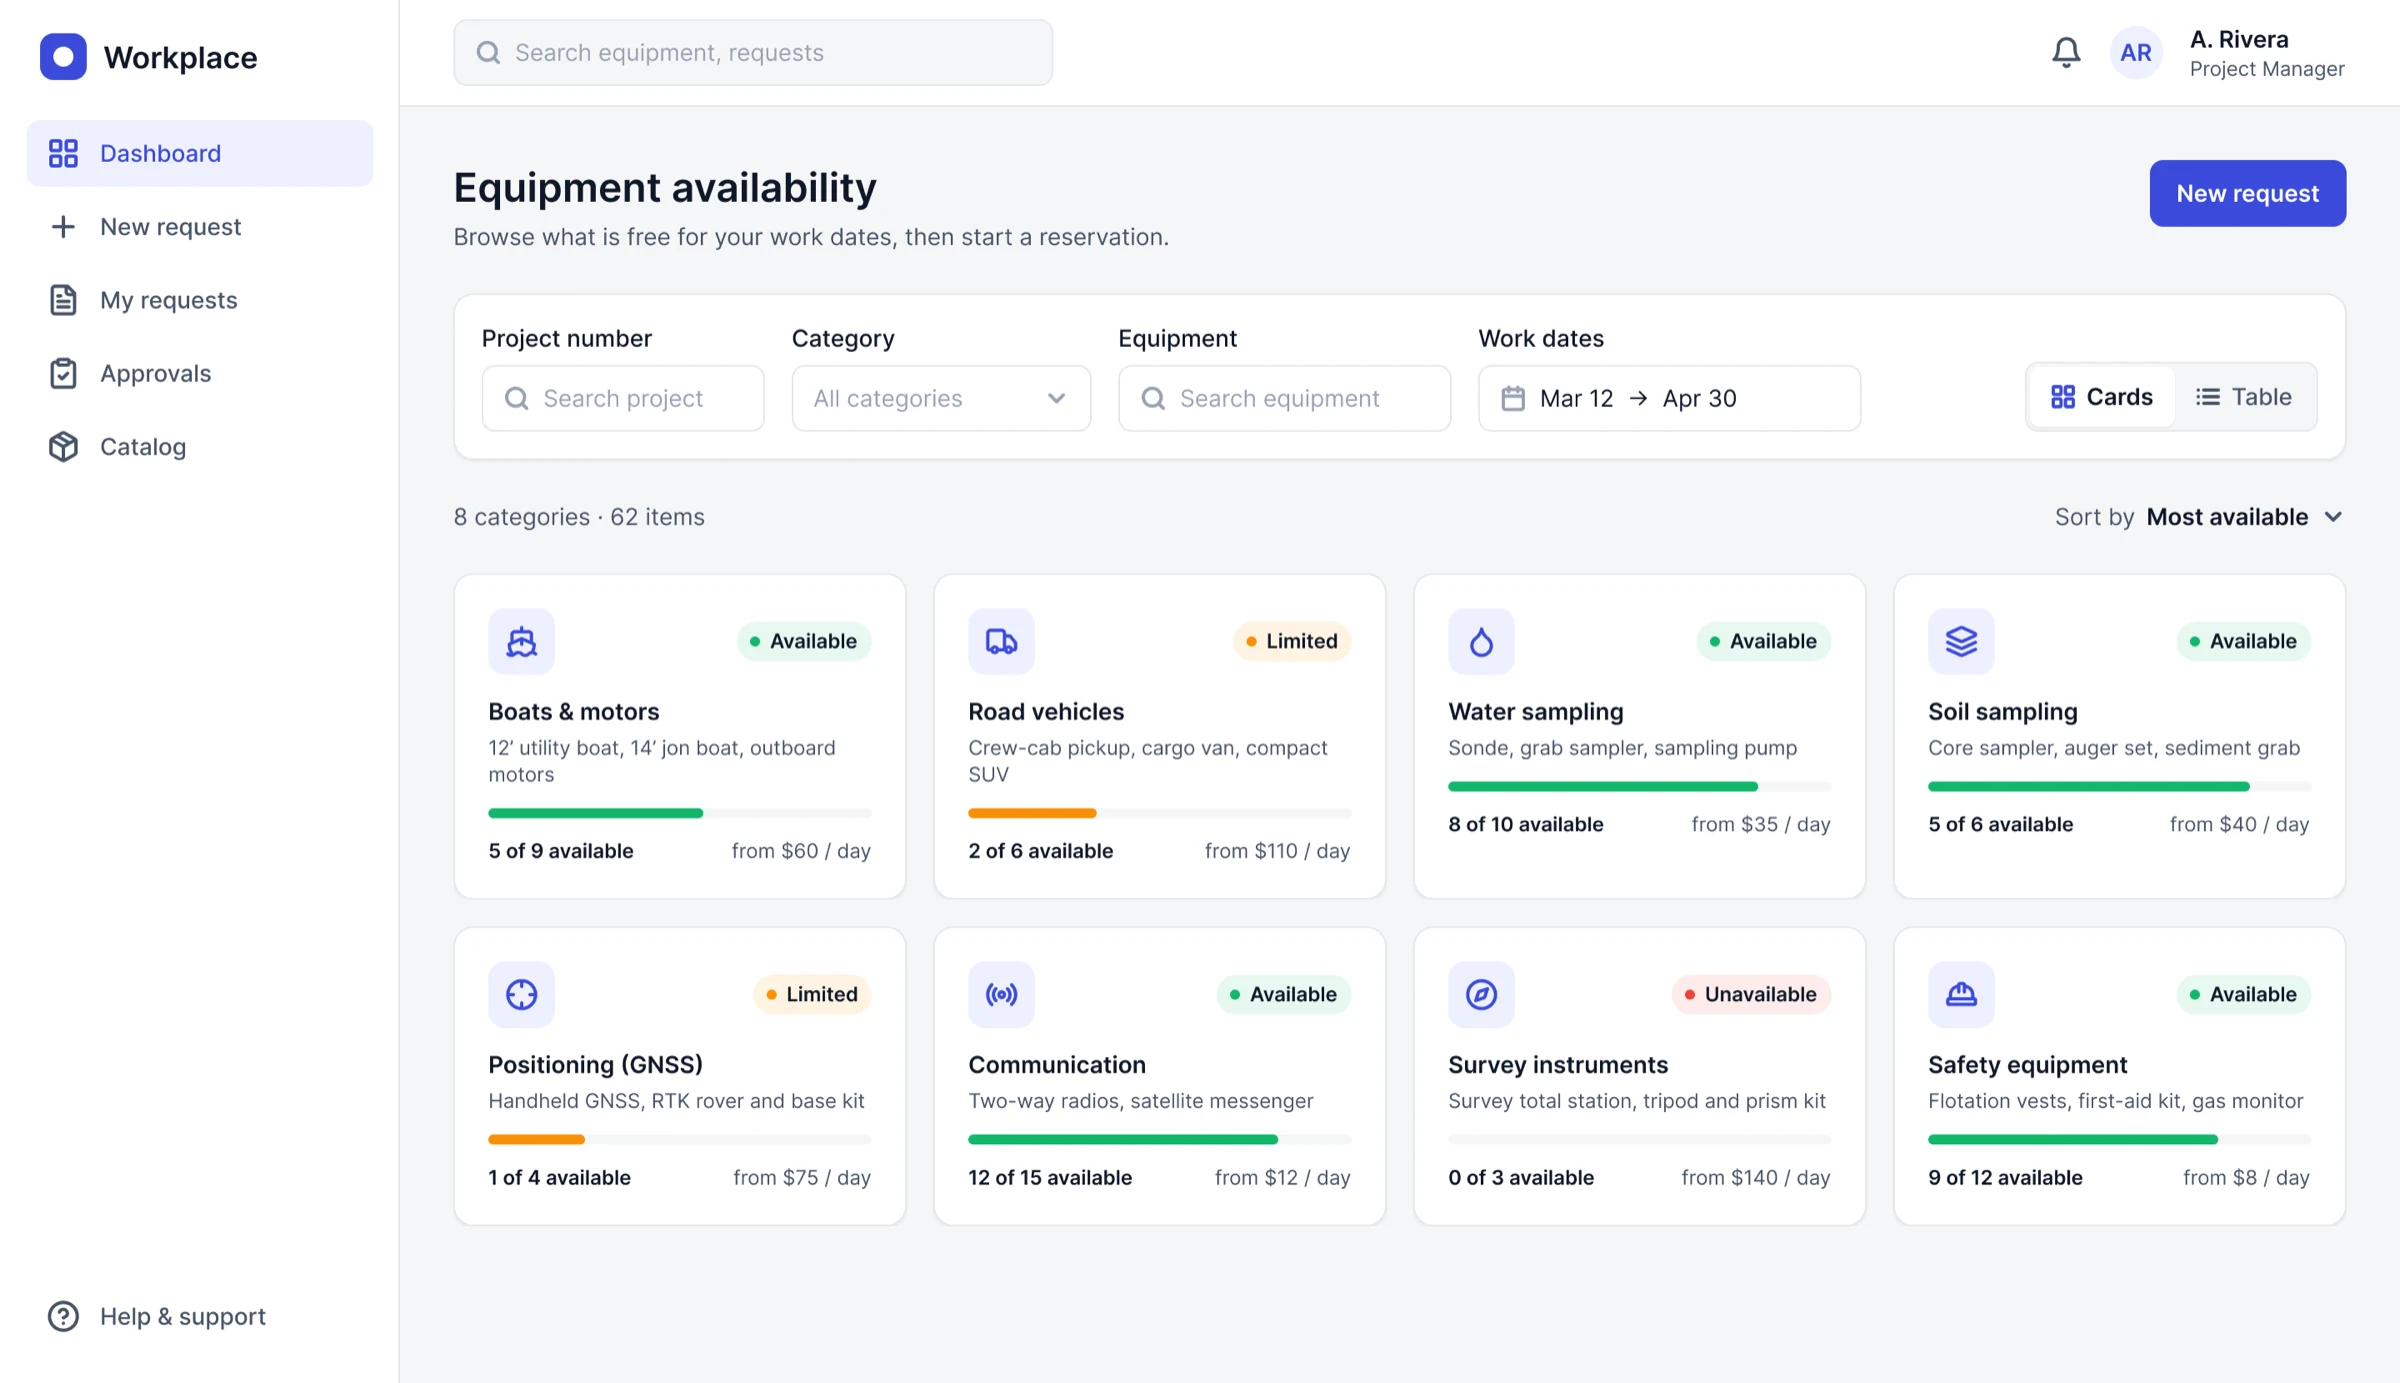2400x1383 pixels.
Task: Click the Approvals clipboard icon
Action: point(63,373)
